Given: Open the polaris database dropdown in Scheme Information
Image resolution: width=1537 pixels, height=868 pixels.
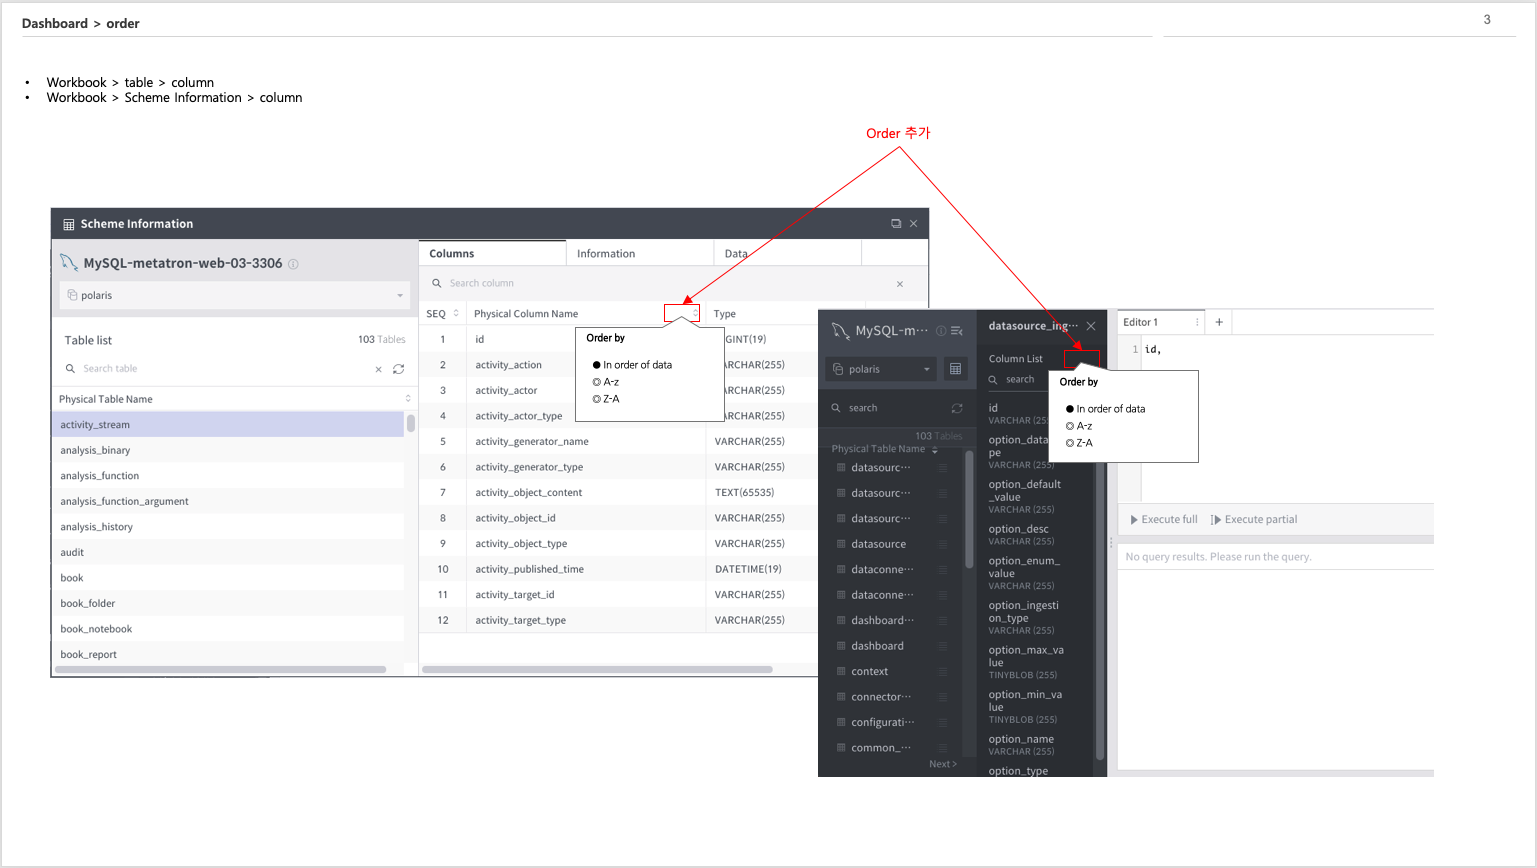Looking at the screenshot, I should coord(235,295).
